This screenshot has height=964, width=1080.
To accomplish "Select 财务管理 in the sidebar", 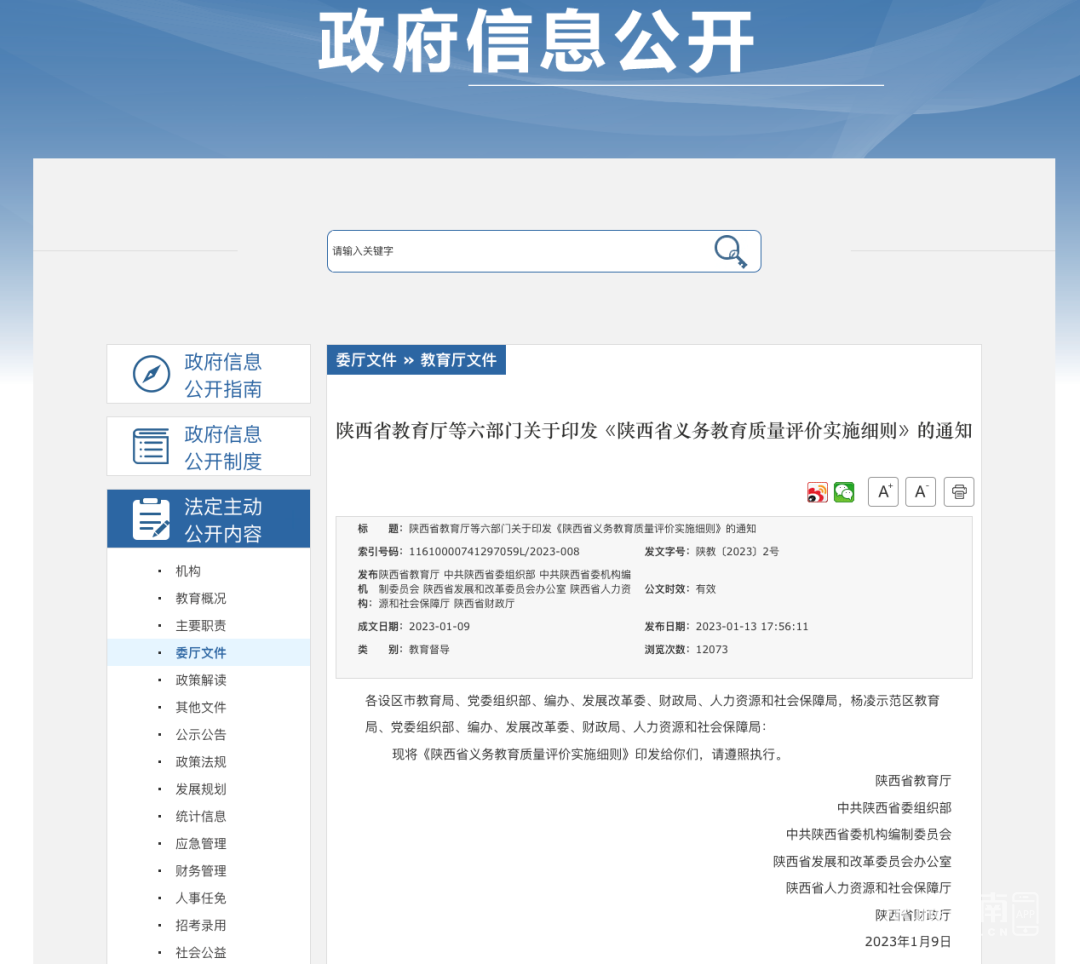I will pyautogui.click(x=201, y=871).
